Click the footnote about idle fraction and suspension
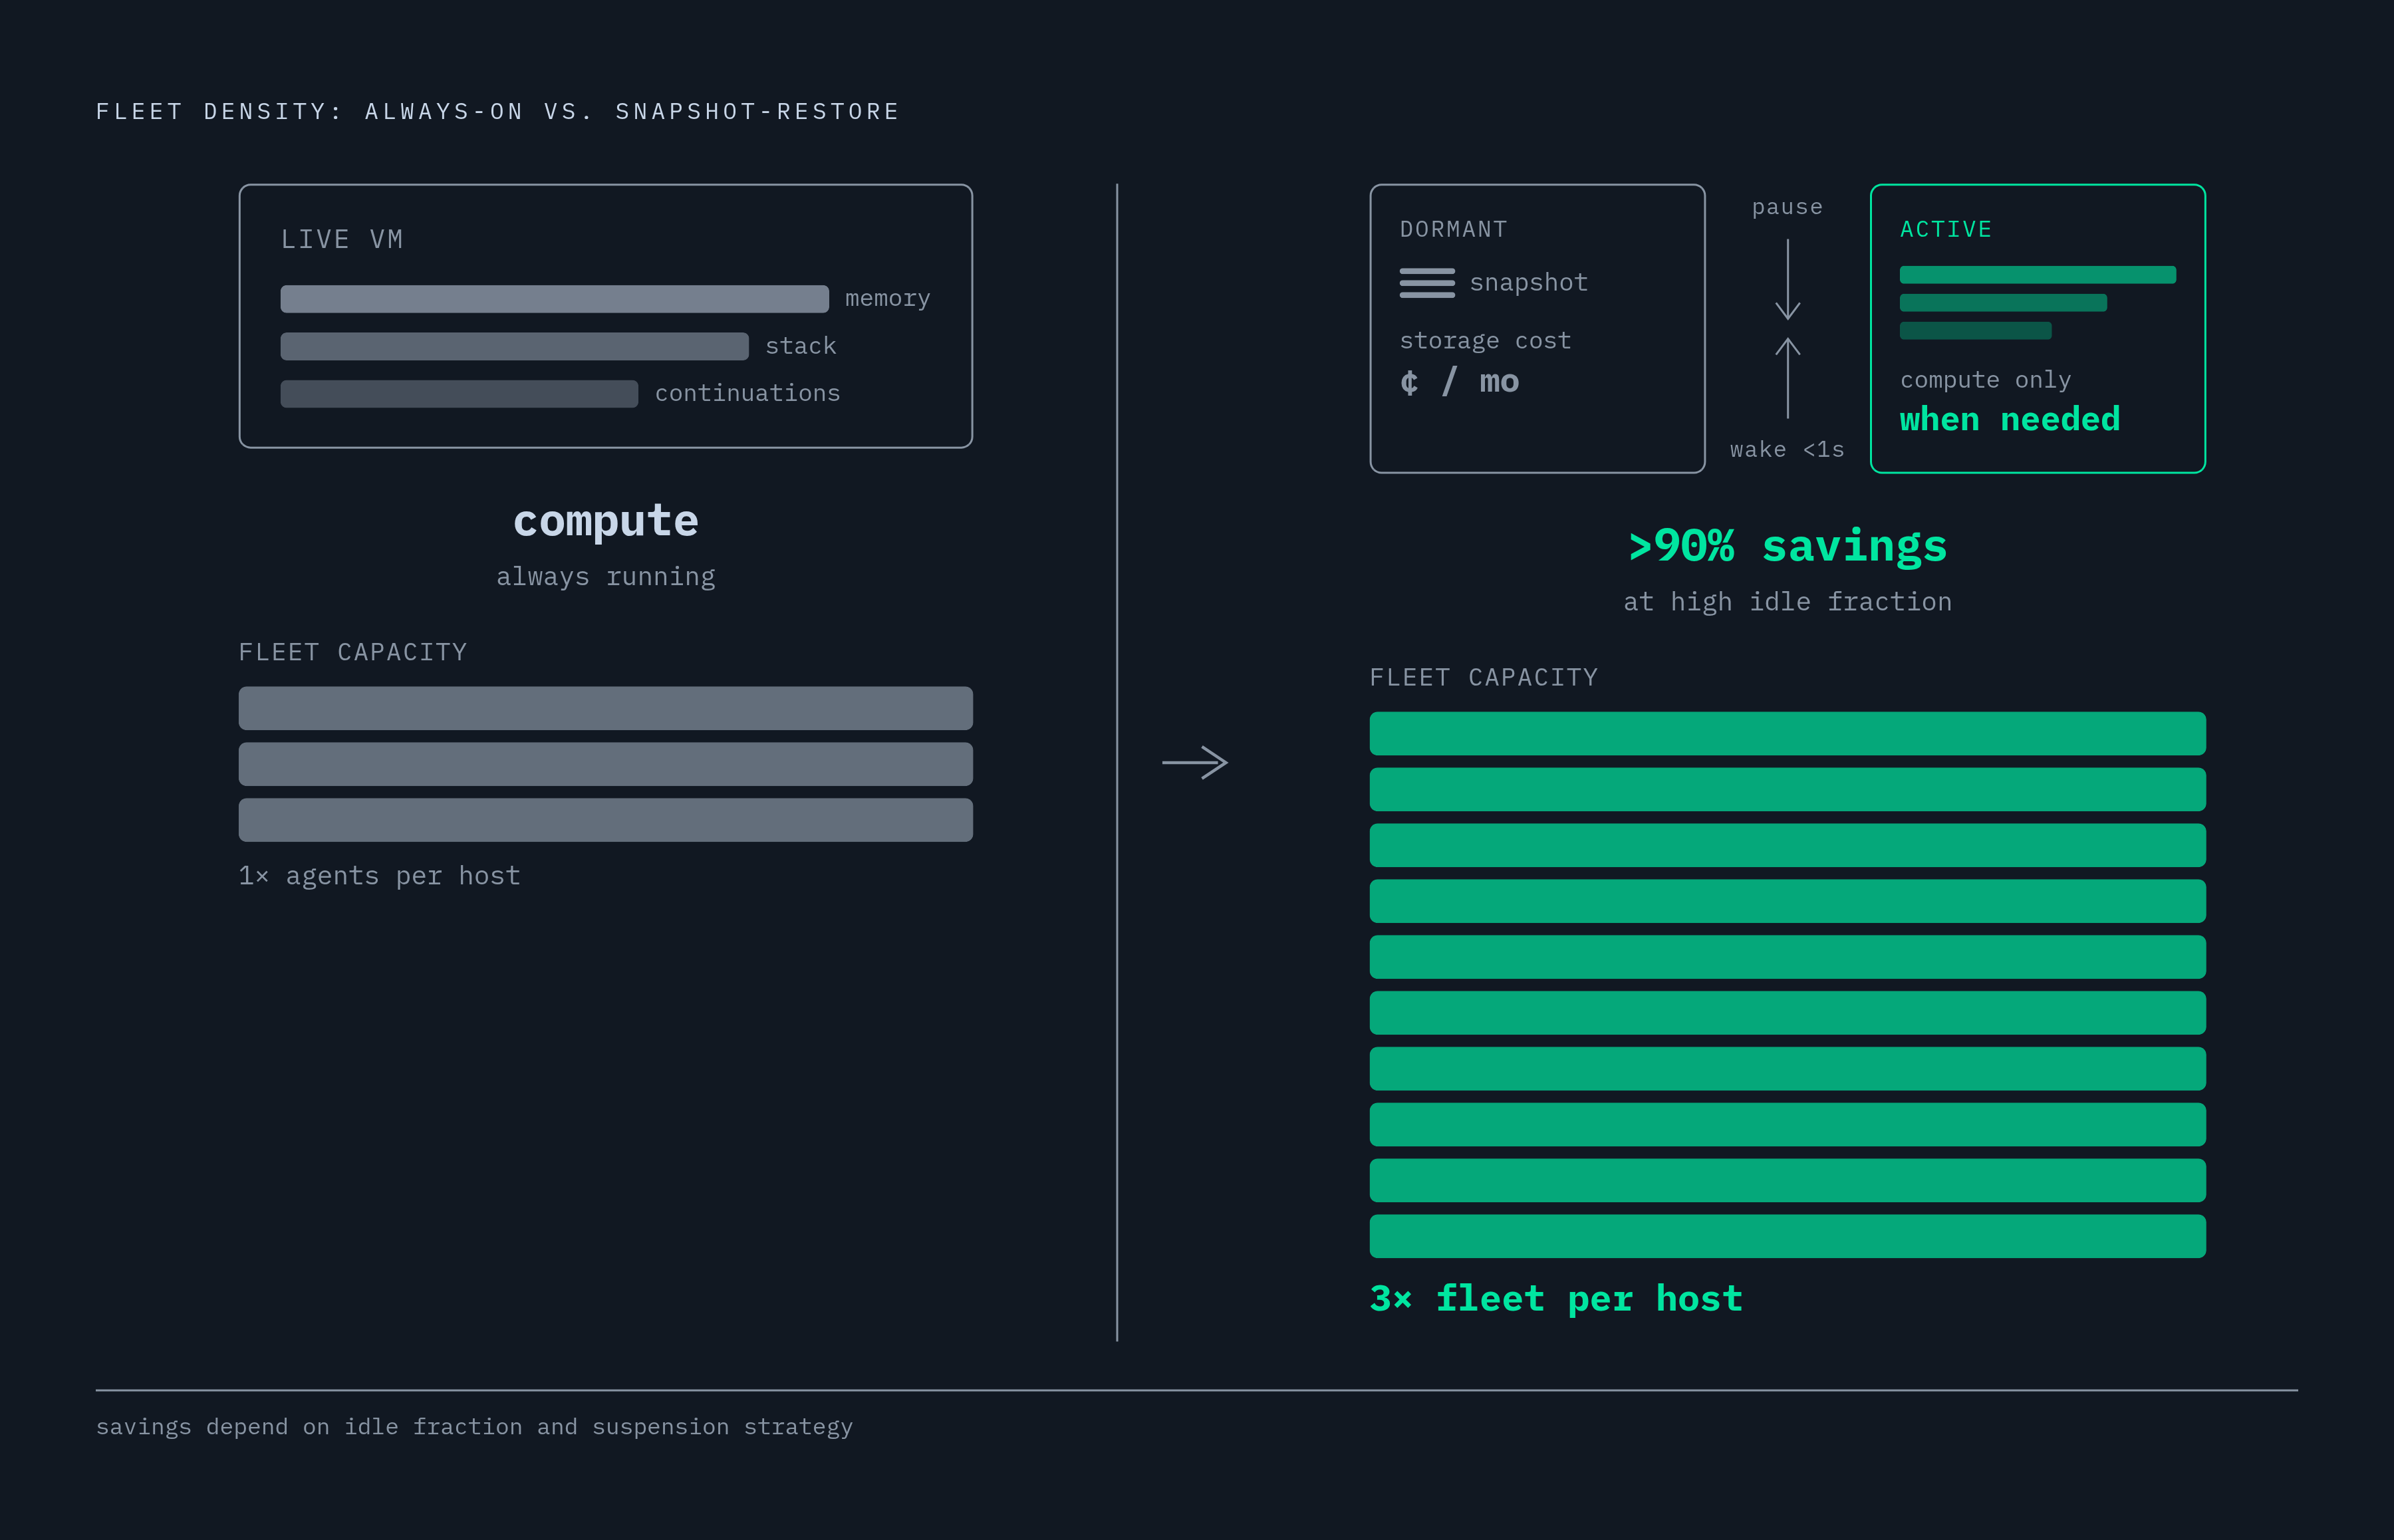Image resolution: width=2394 pixels, height=1540 pixels. (x=474, y=1427)
